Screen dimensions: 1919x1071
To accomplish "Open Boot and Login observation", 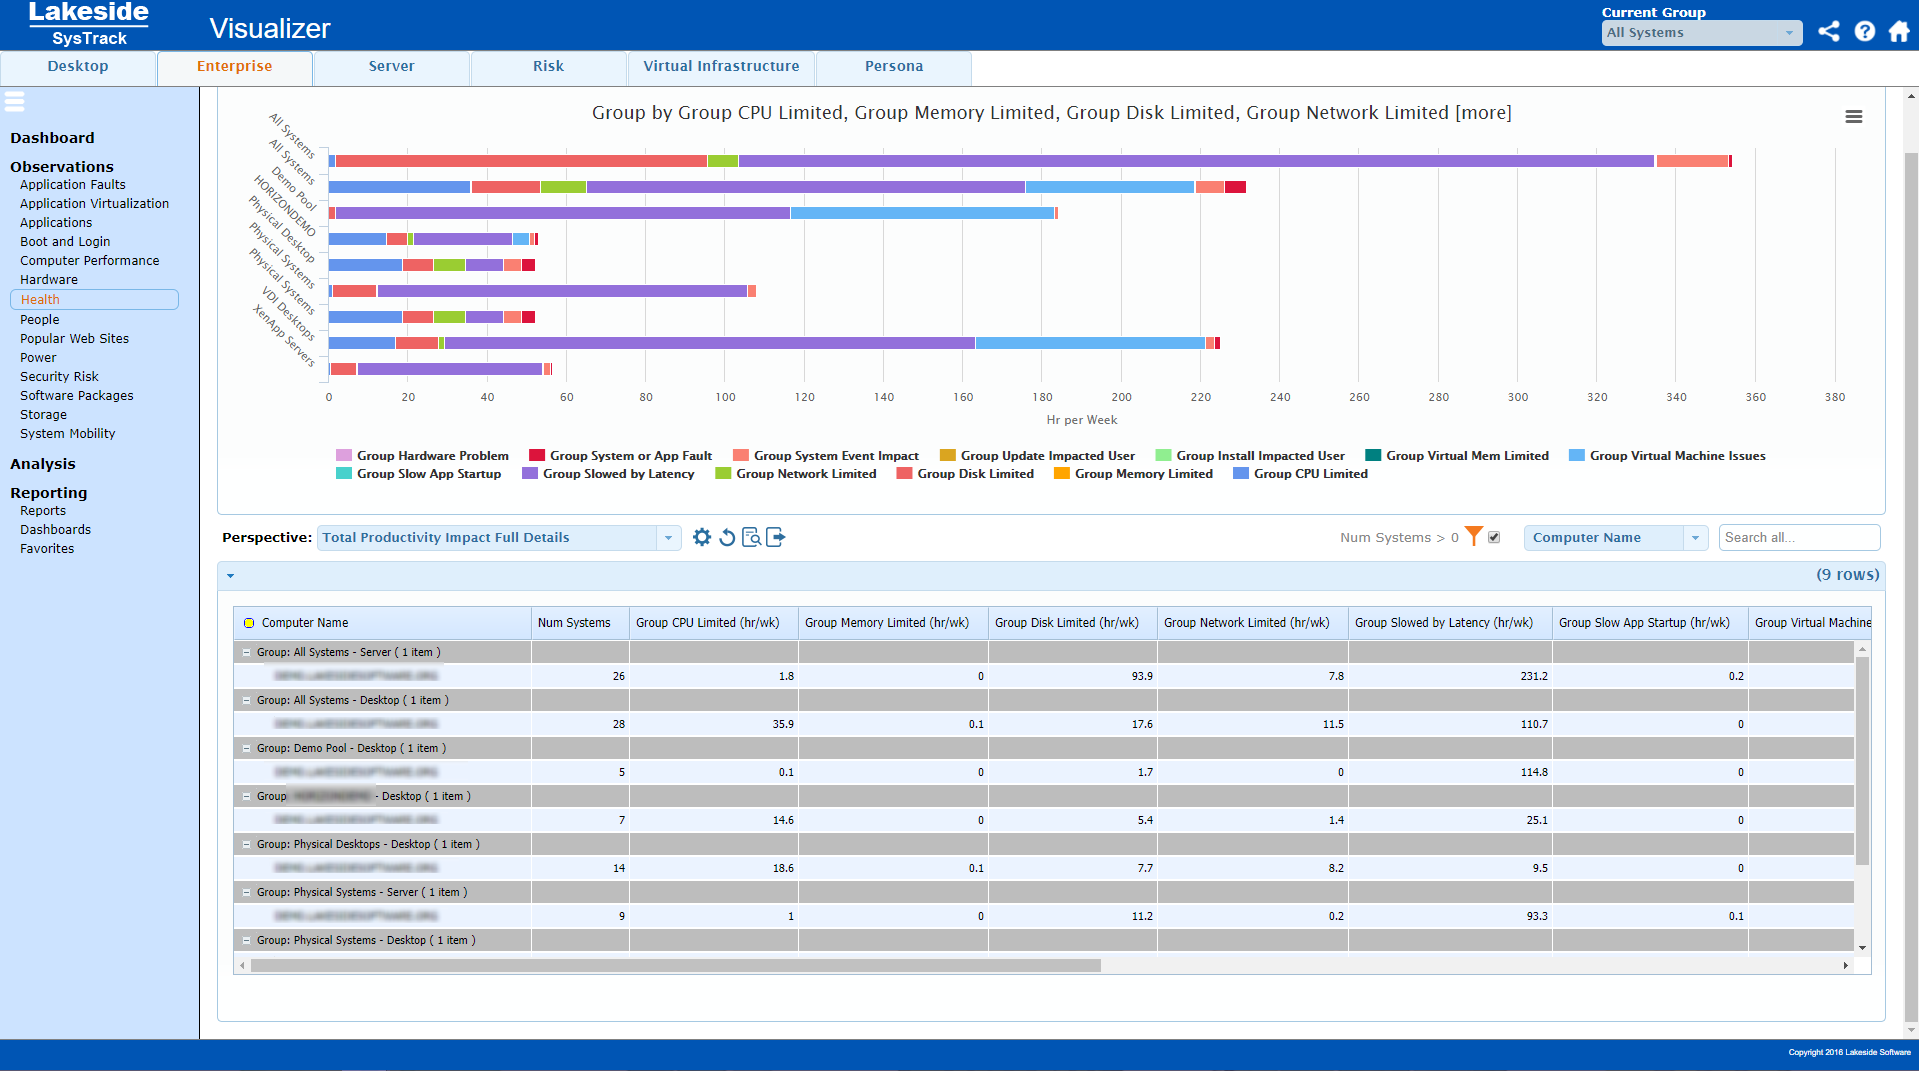I will 65,242.
